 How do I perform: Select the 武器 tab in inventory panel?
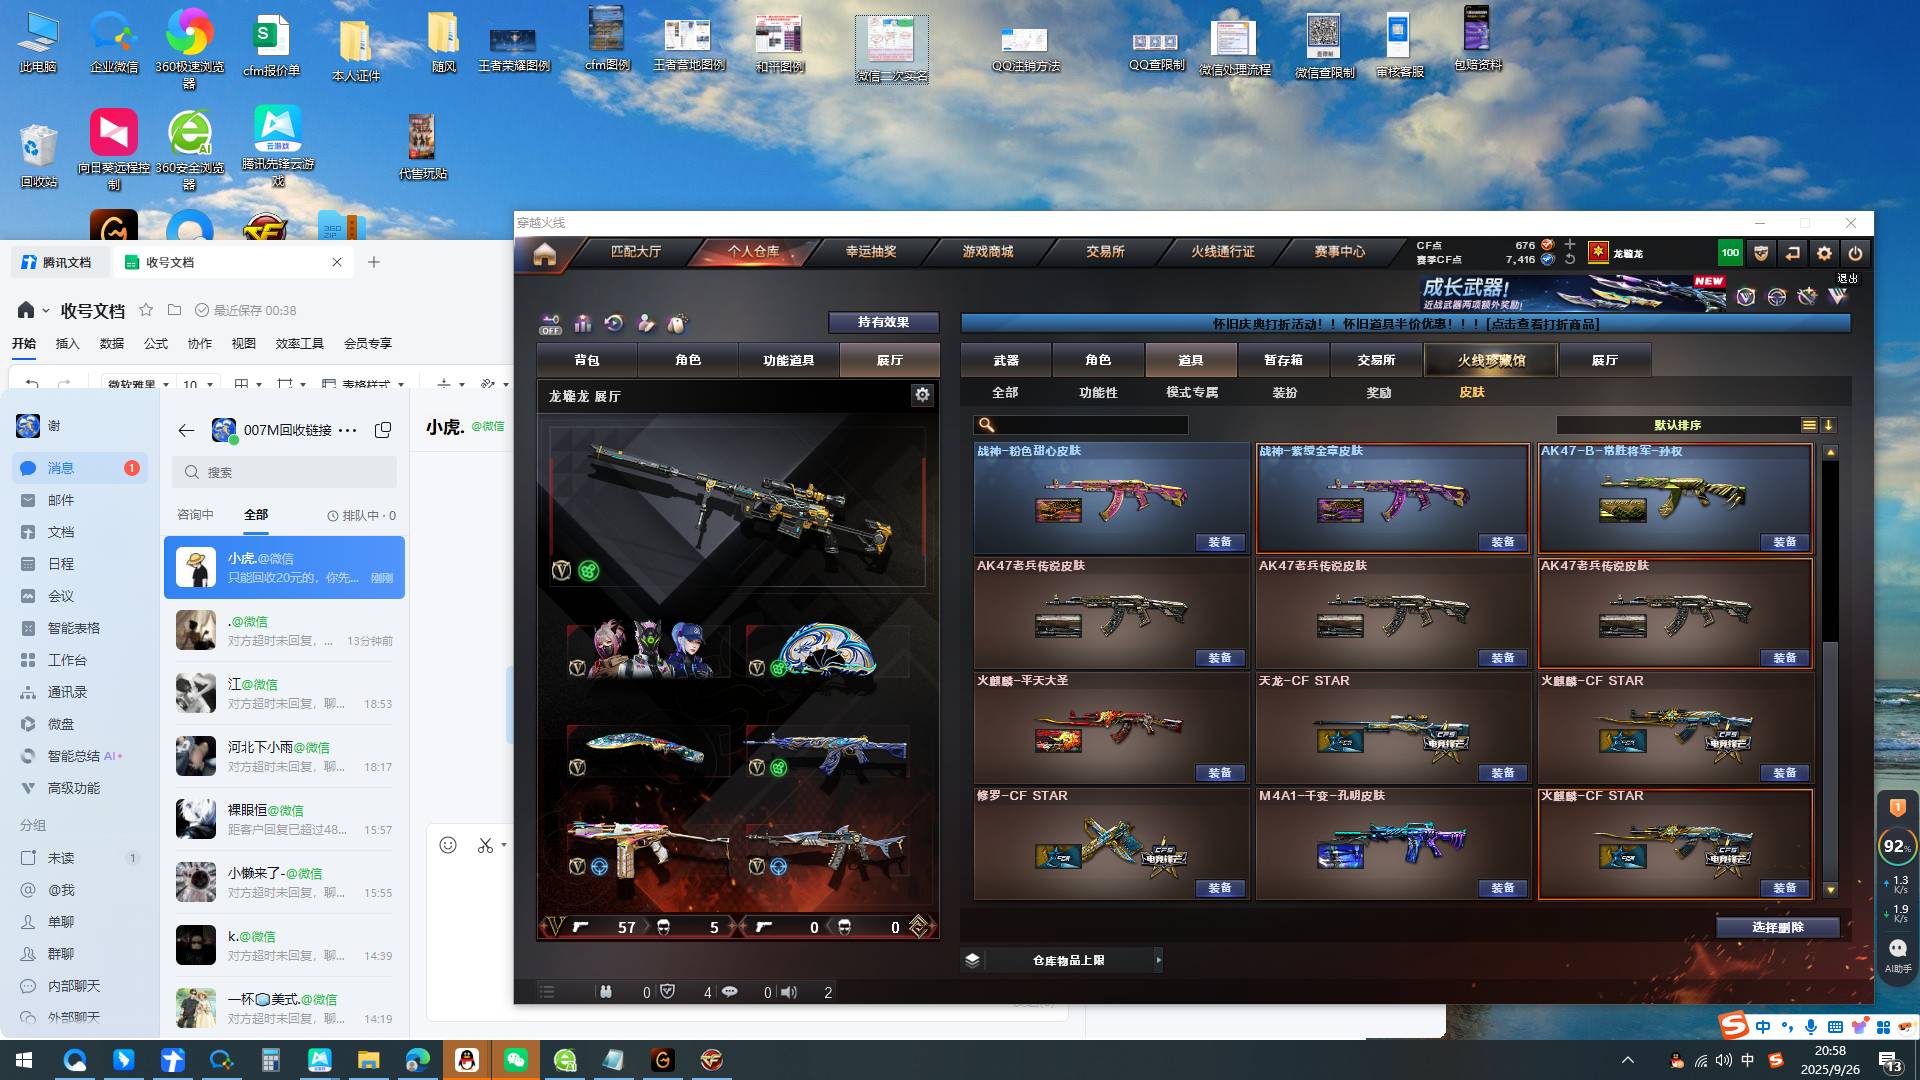coord(1005,360)
